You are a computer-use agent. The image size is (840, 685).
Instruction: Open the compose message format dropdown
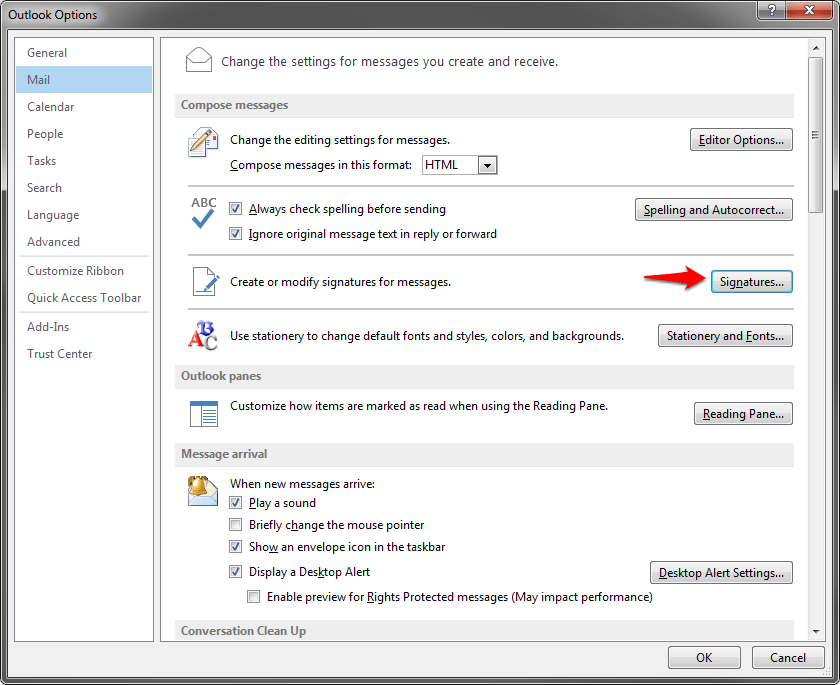point(487,165)
